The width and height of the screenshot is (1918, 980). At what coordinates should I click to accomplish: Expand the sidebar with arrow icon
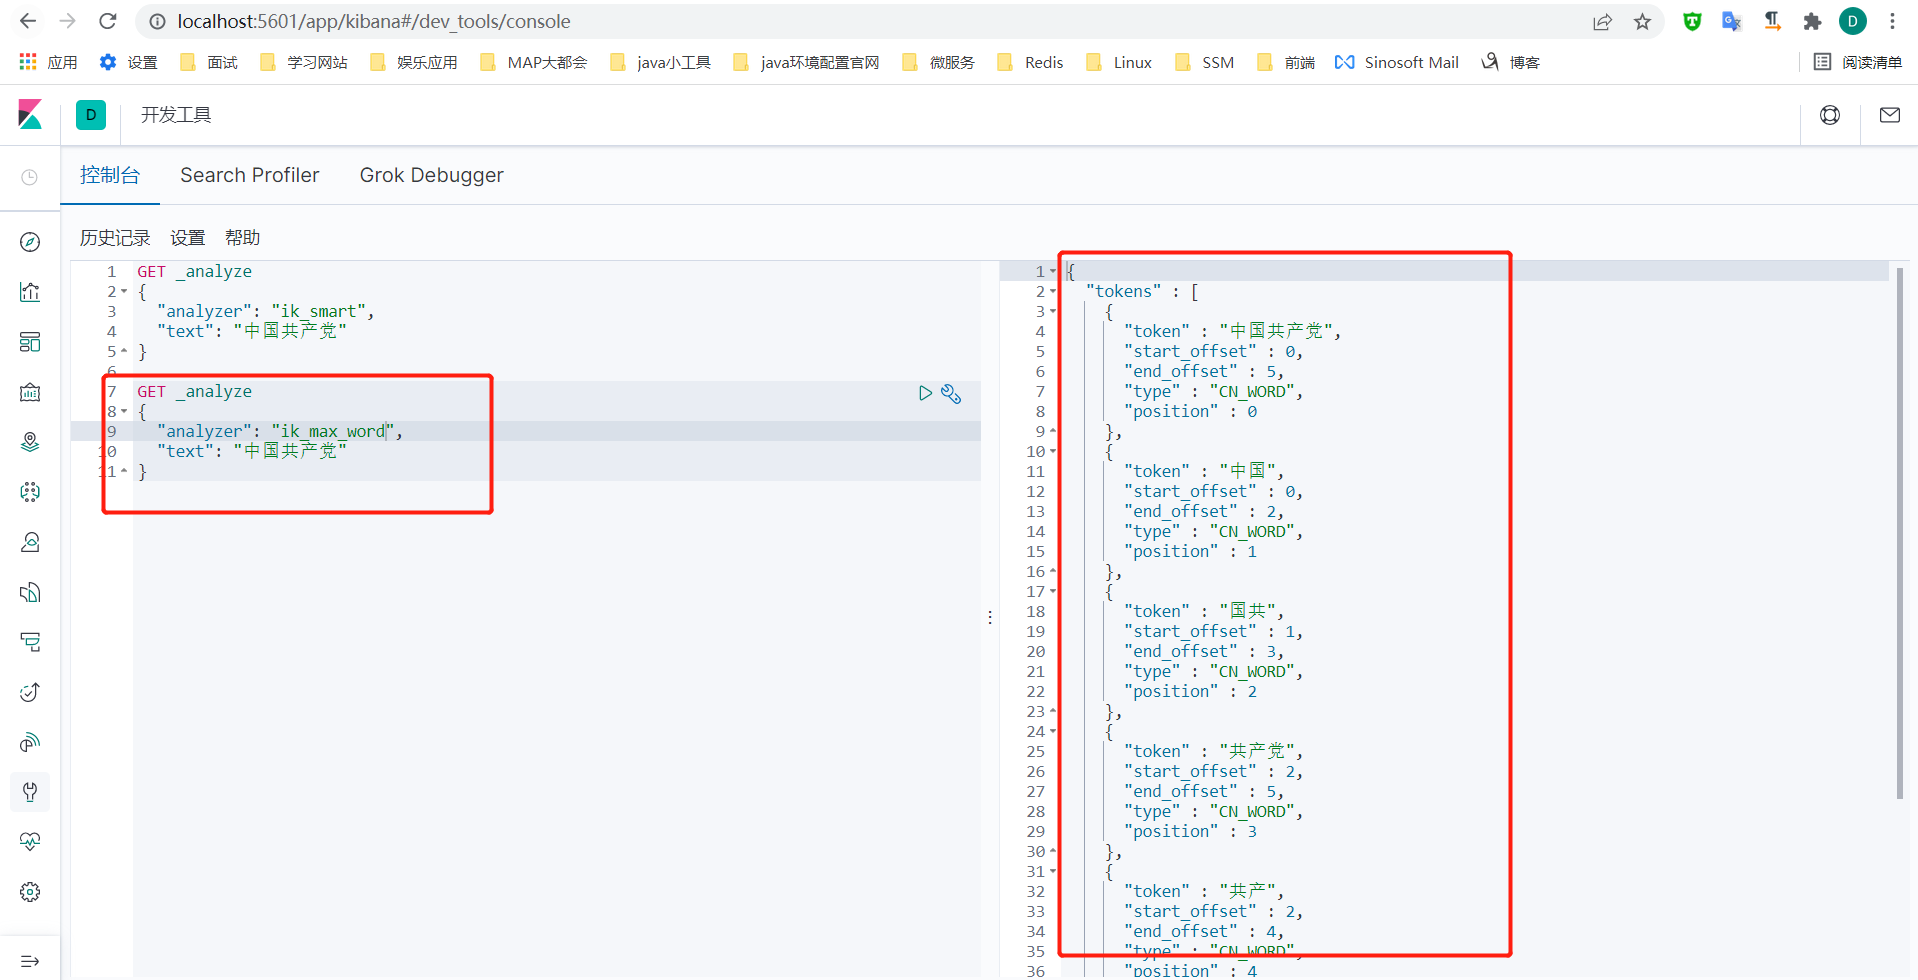(x=30, y=961)
